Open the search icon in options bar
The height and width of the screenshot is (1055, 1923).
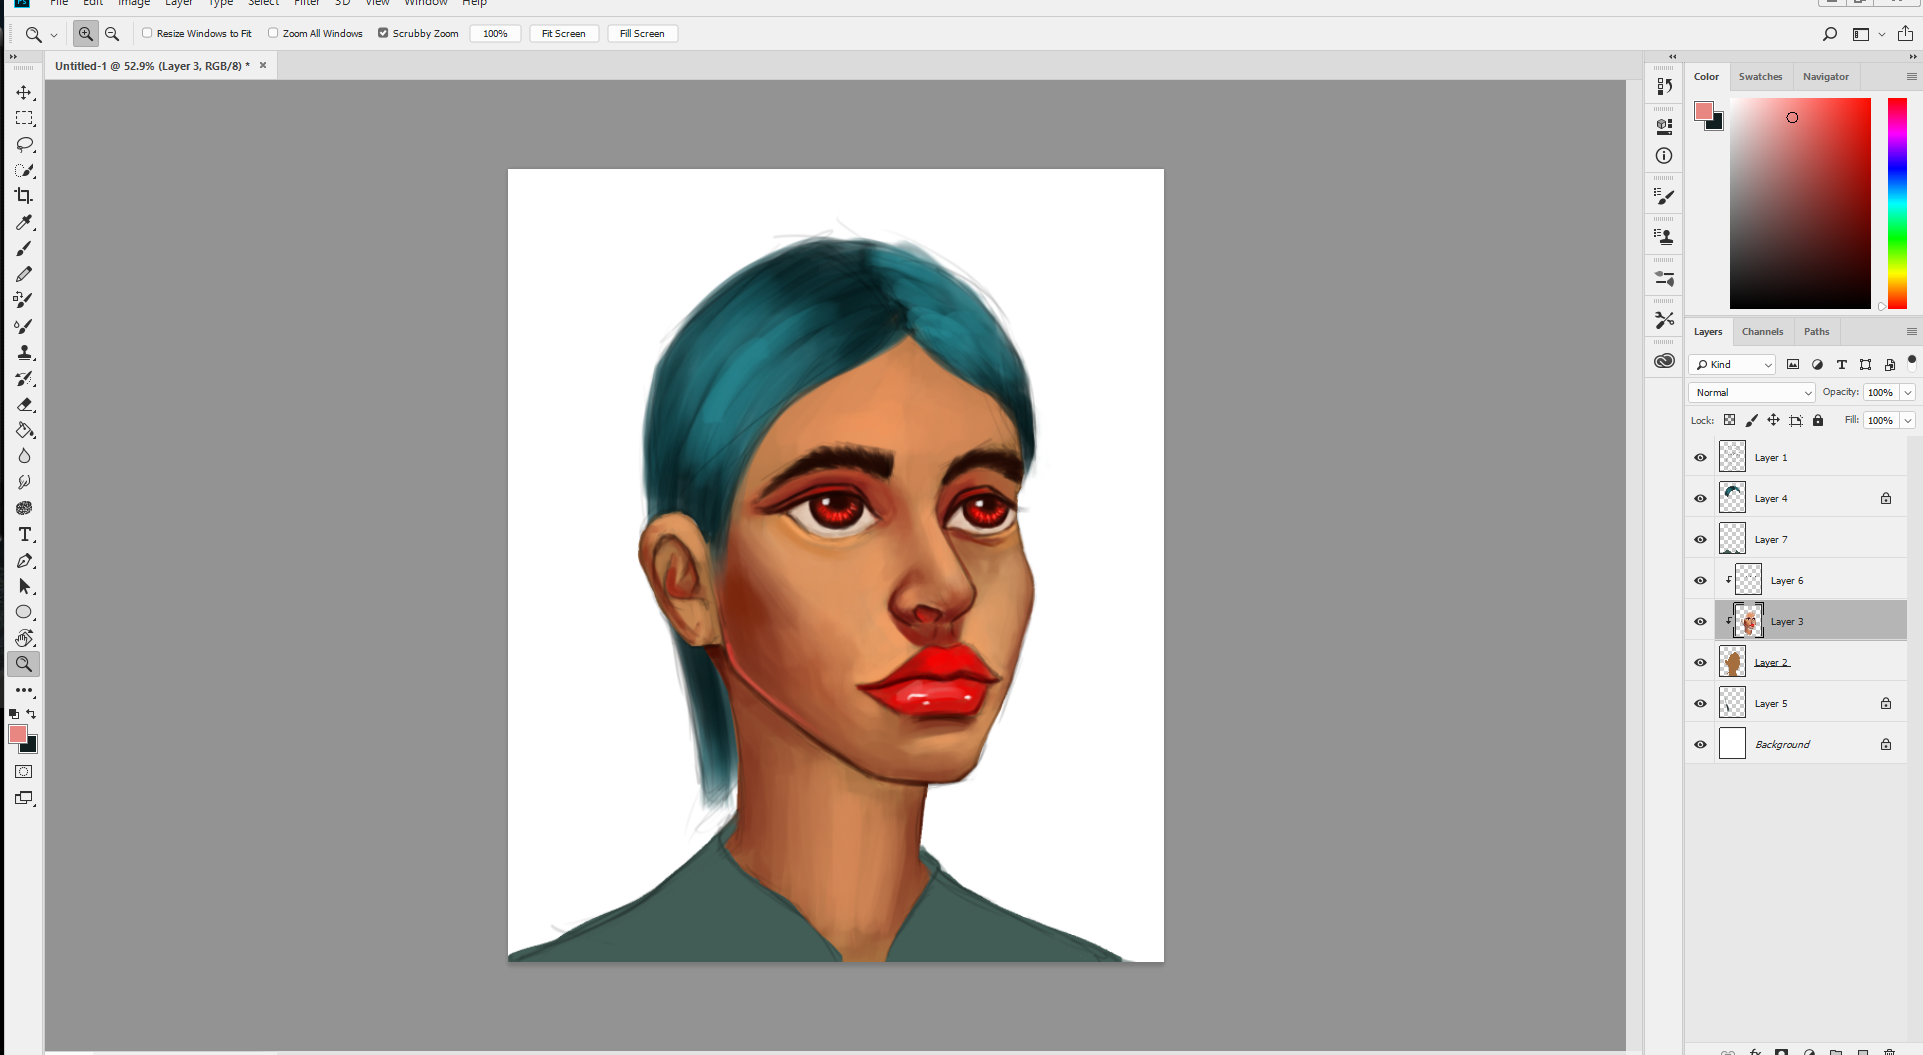[1830, 34]
